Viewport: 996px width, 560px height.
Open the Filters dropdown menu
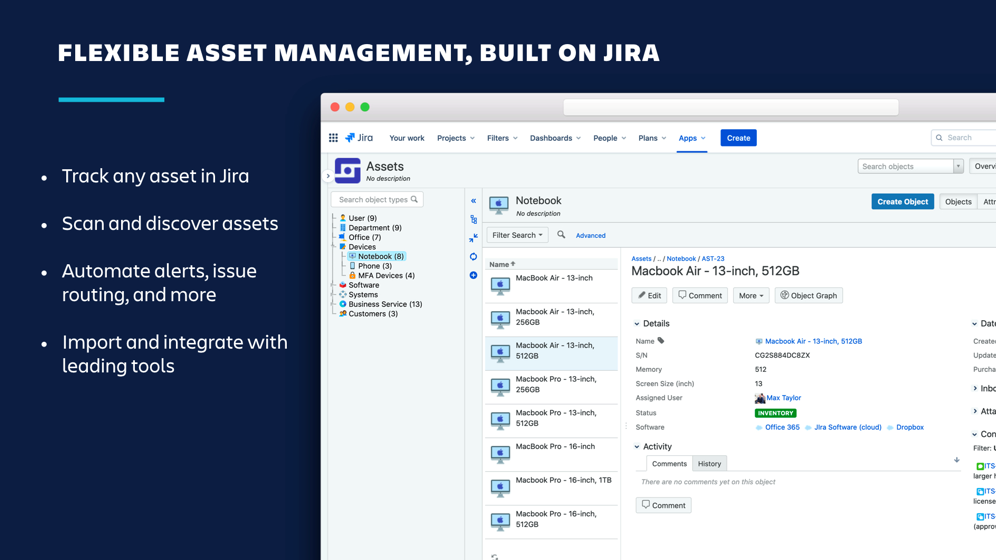pyautogui.click(x=502, y=138)
